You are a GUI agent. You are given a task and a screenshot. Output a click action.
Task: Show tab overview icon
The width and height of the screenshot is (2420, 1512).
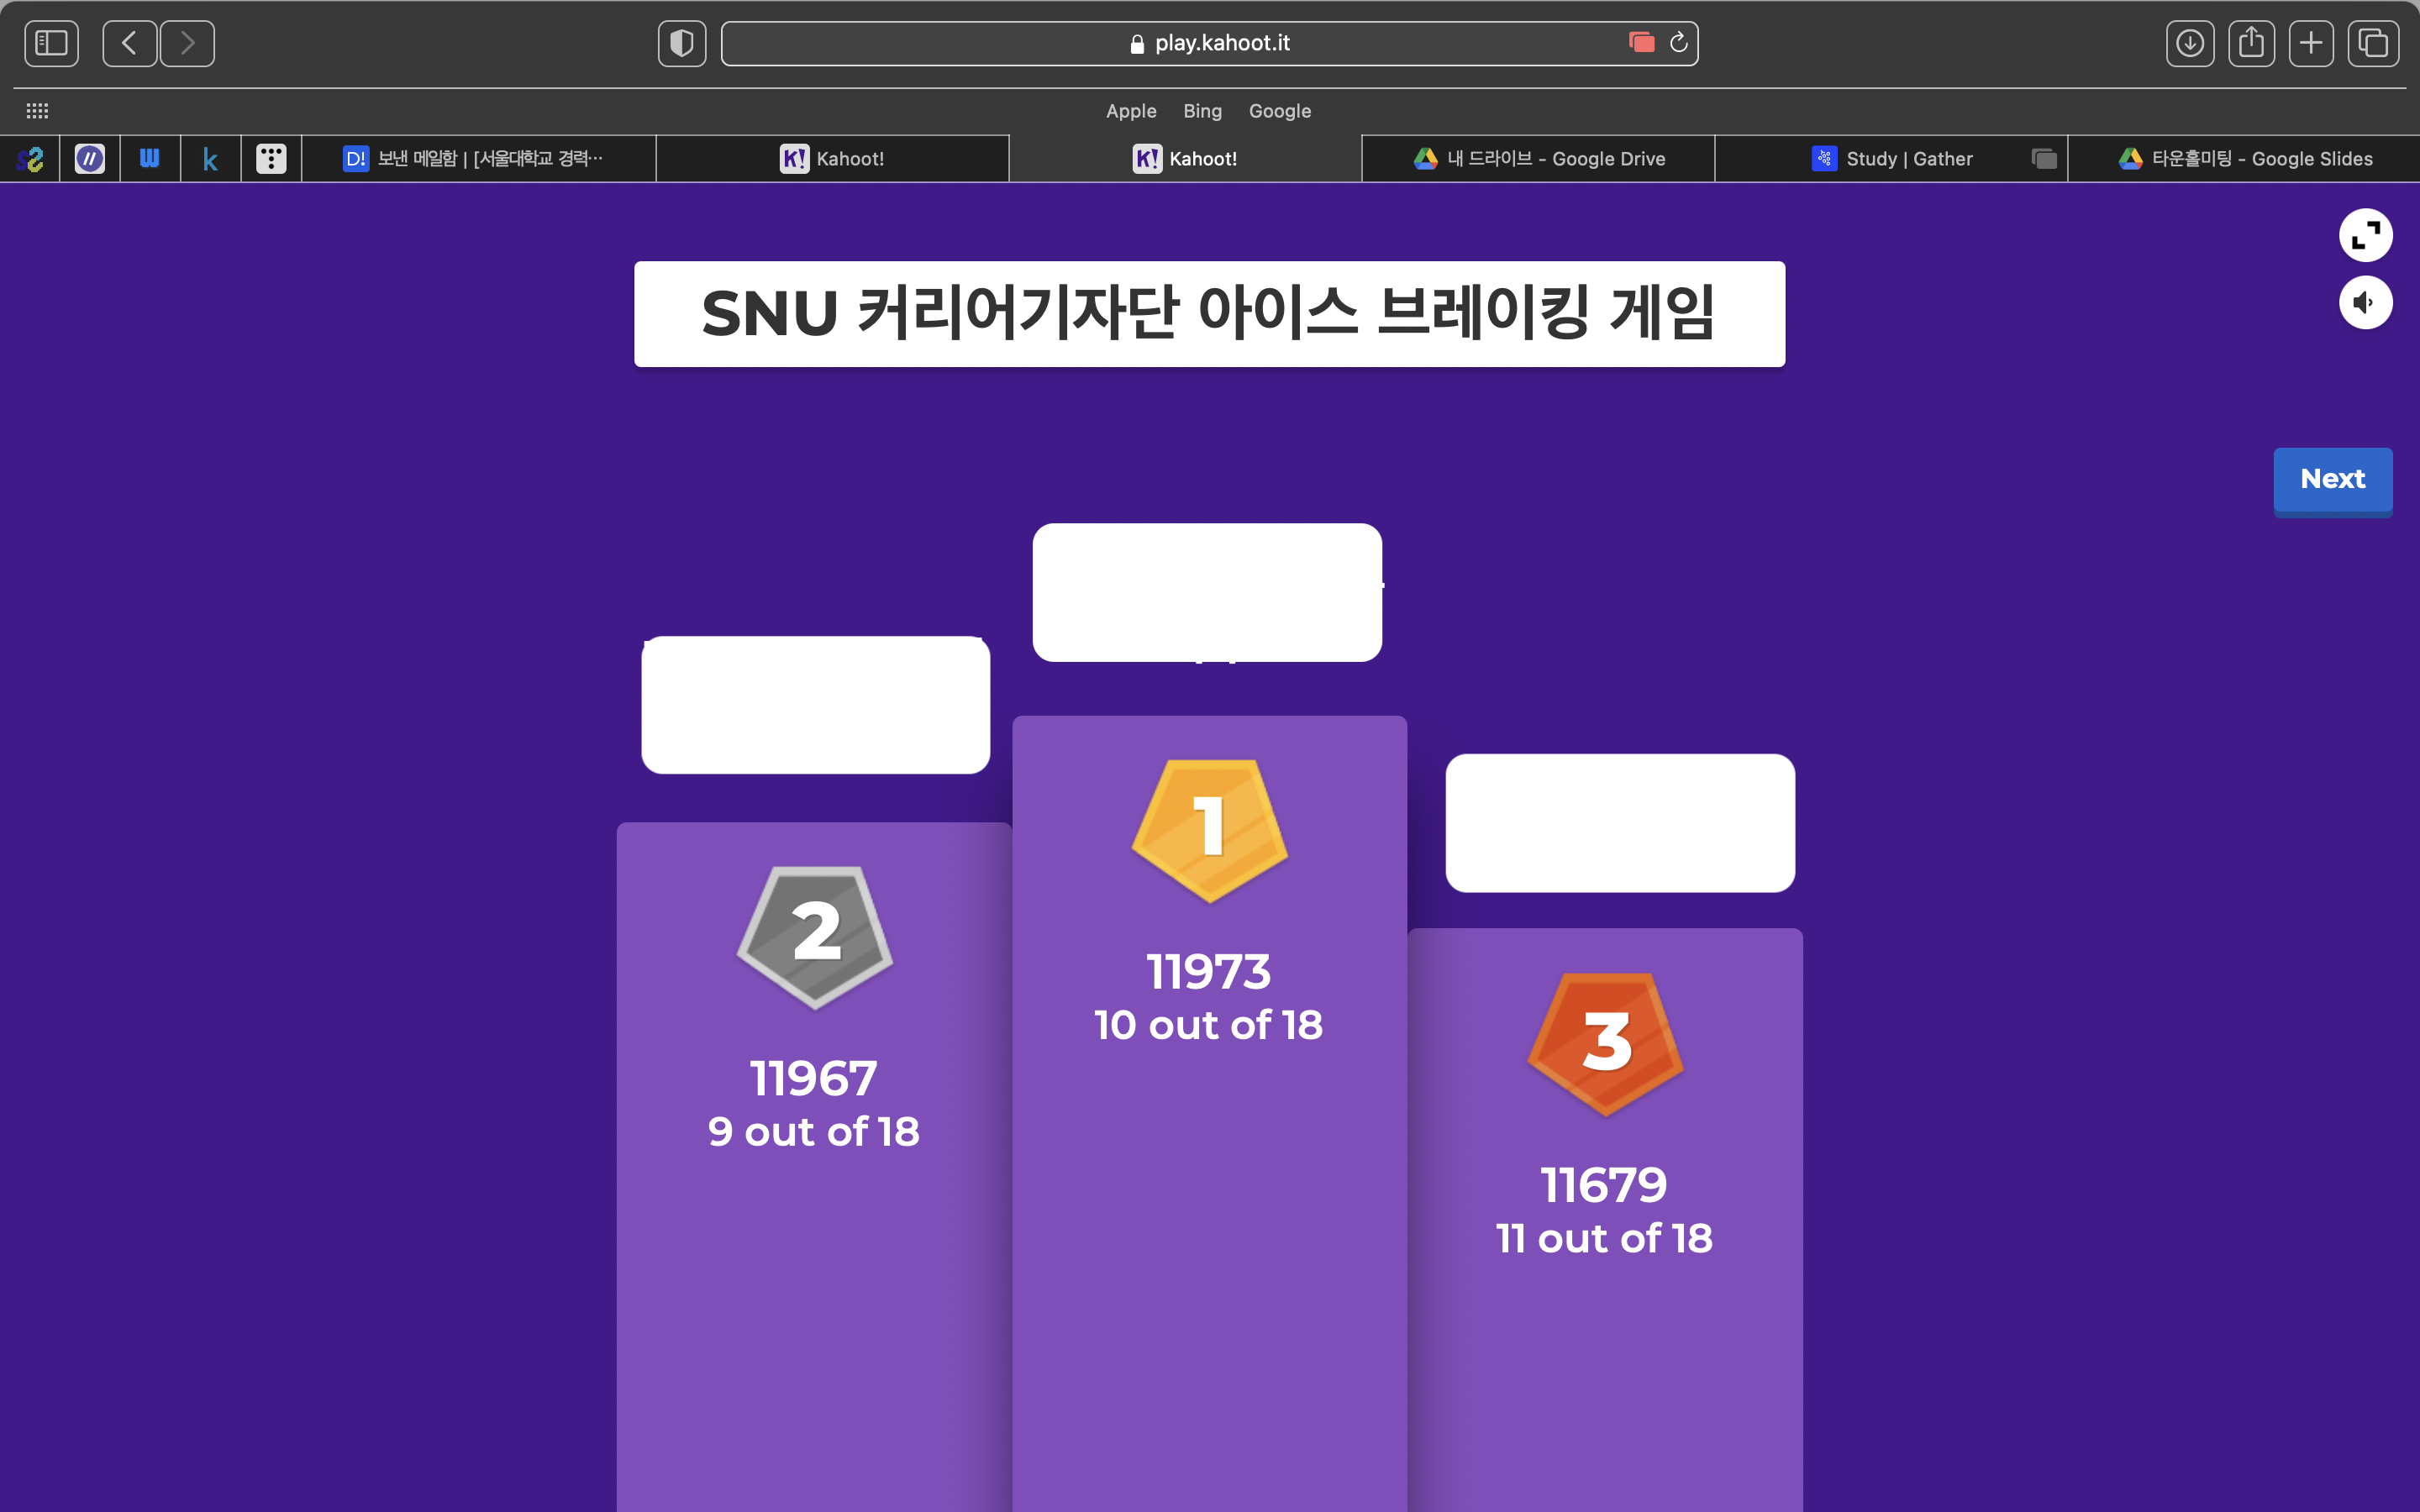2373,43
